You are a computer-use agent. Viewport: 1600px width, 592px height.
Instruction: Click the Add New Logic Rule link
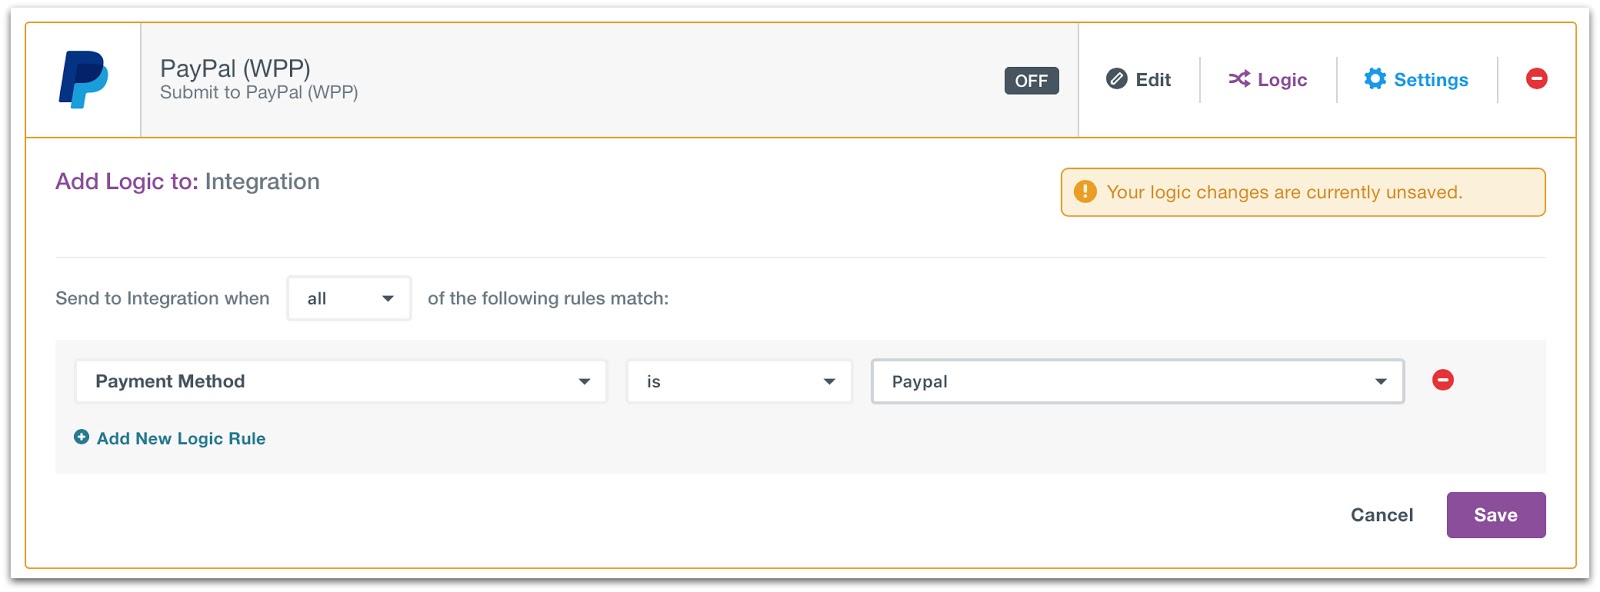pyautogui.click(x=181, y=438)
